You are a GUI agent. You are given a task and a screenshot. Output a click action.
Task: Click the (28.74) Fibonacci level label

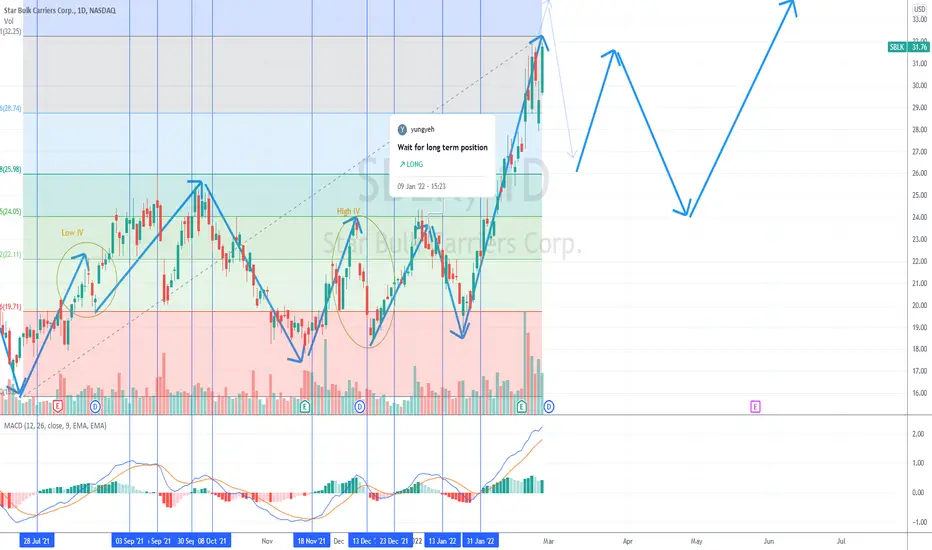pos(11,108)
